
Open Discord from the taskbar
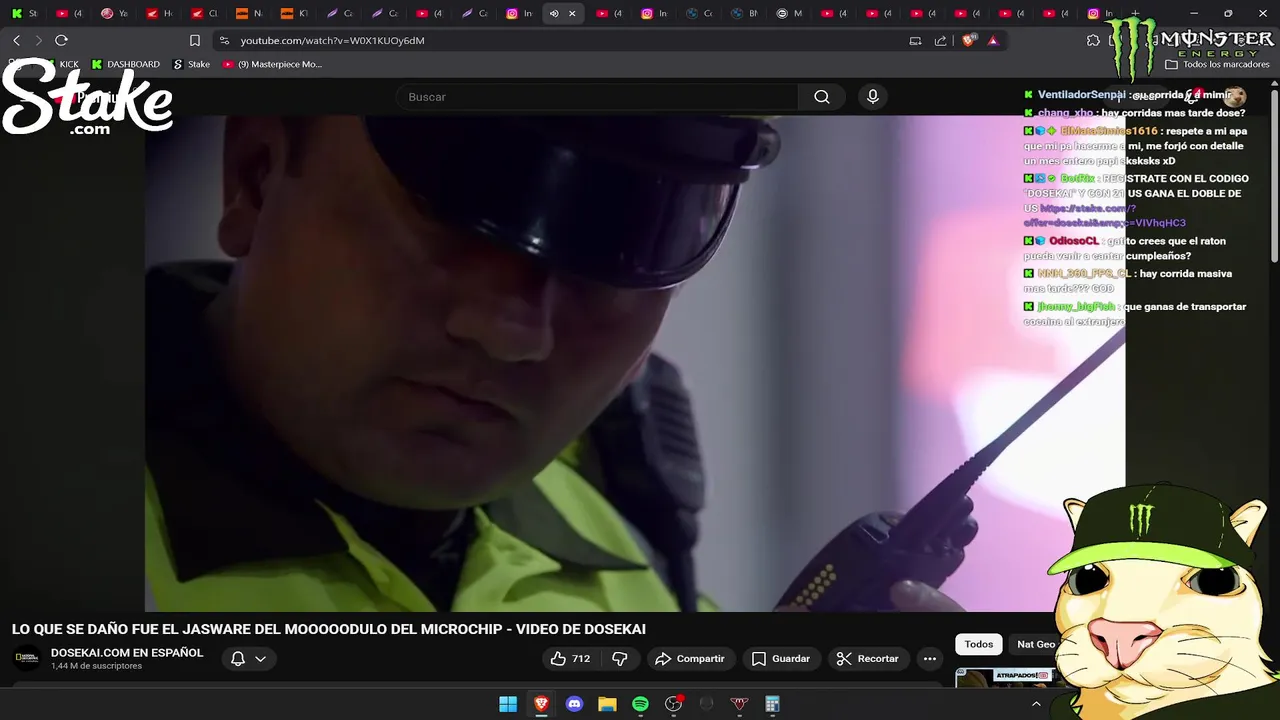(x=574, y=704)
